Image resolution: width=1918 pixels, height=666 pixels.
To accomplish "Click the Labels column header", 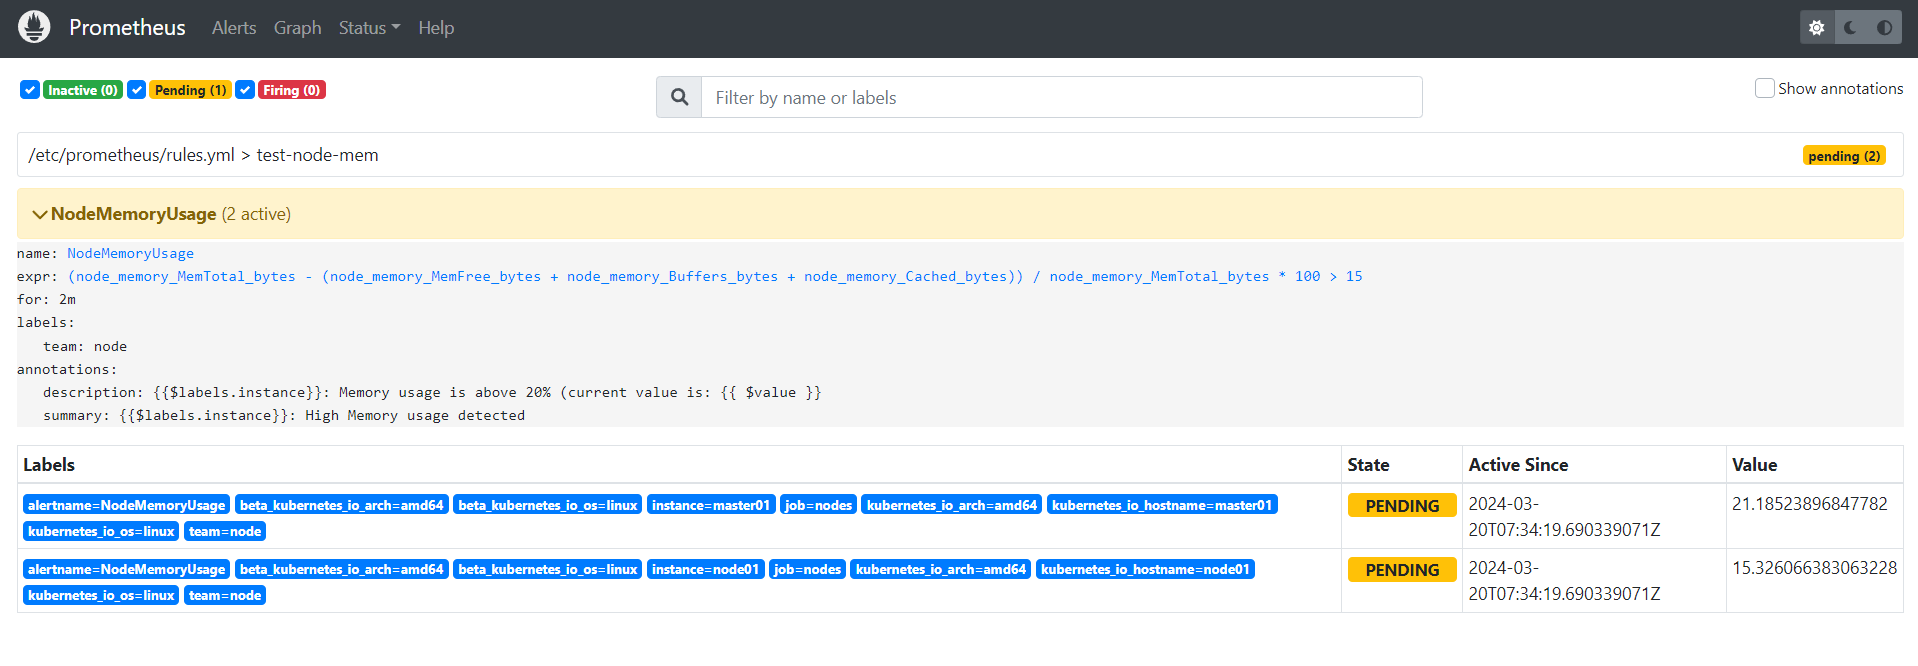I will (x=49, y=465).
